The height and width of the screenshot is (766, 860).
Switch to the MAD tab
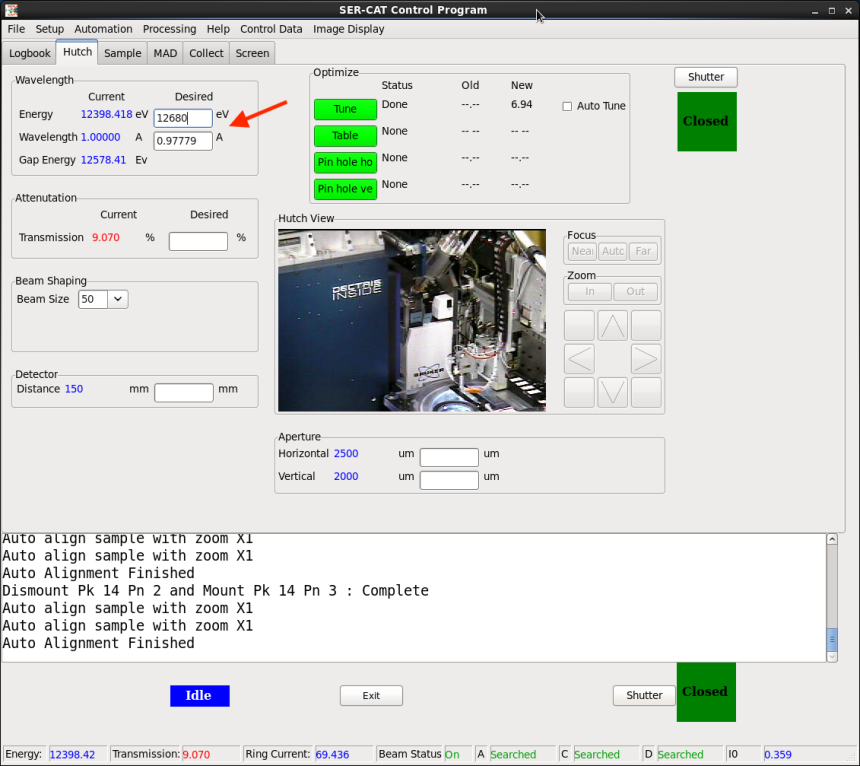[x=165, y=53]
